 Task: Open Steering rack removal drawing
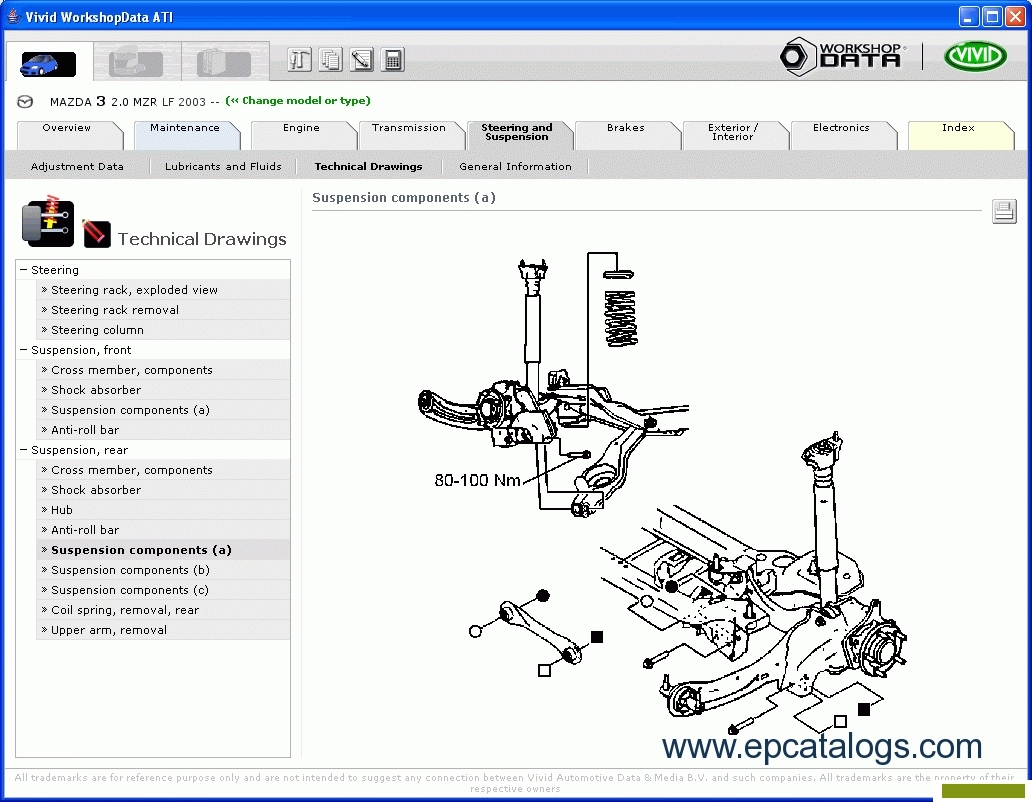(163, 310)
